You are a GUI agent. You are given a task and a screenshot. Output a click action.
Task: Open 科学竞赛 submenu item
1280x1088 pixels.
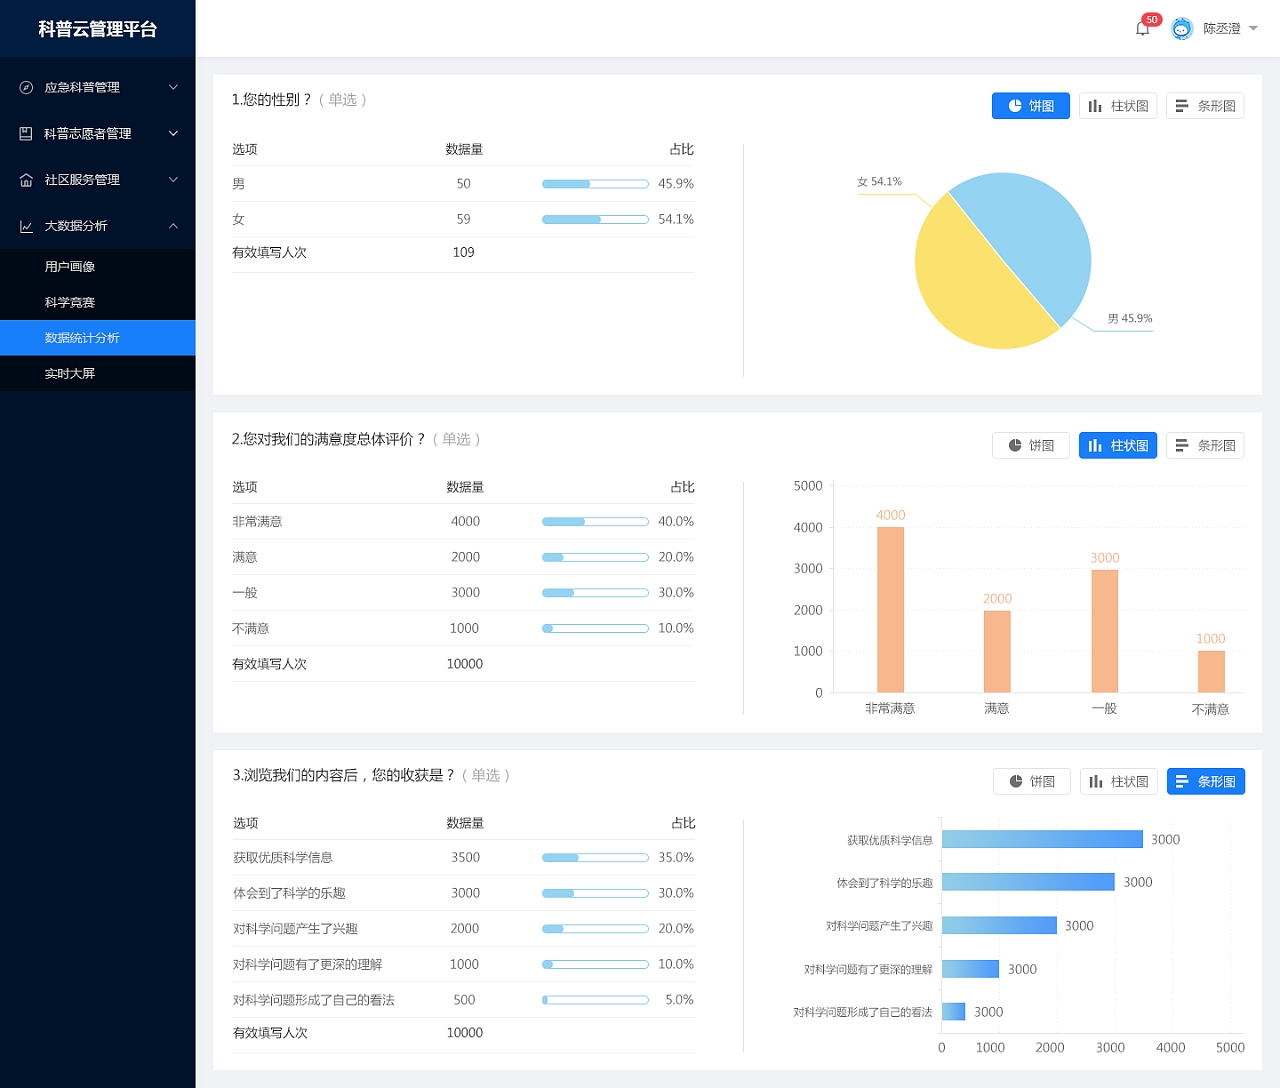[x=97, y=302]
